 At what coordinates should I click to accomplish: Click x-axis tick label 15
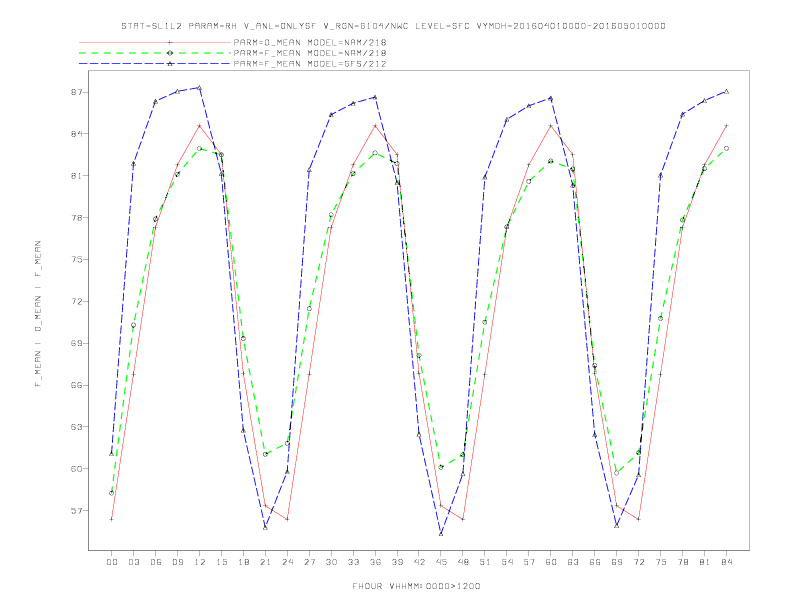[x=221, y=562]
